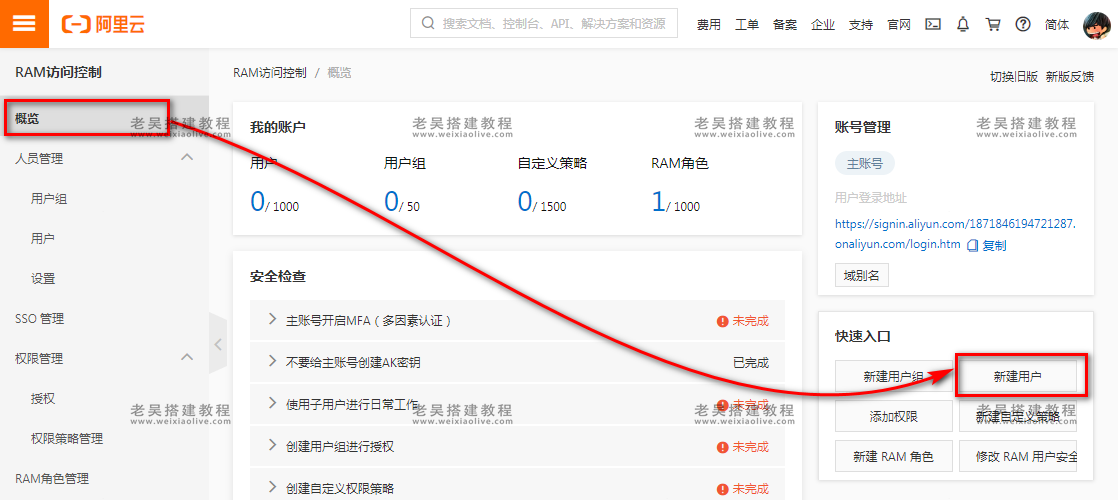Click warning icon for user group authorization row

click(722, 447)
